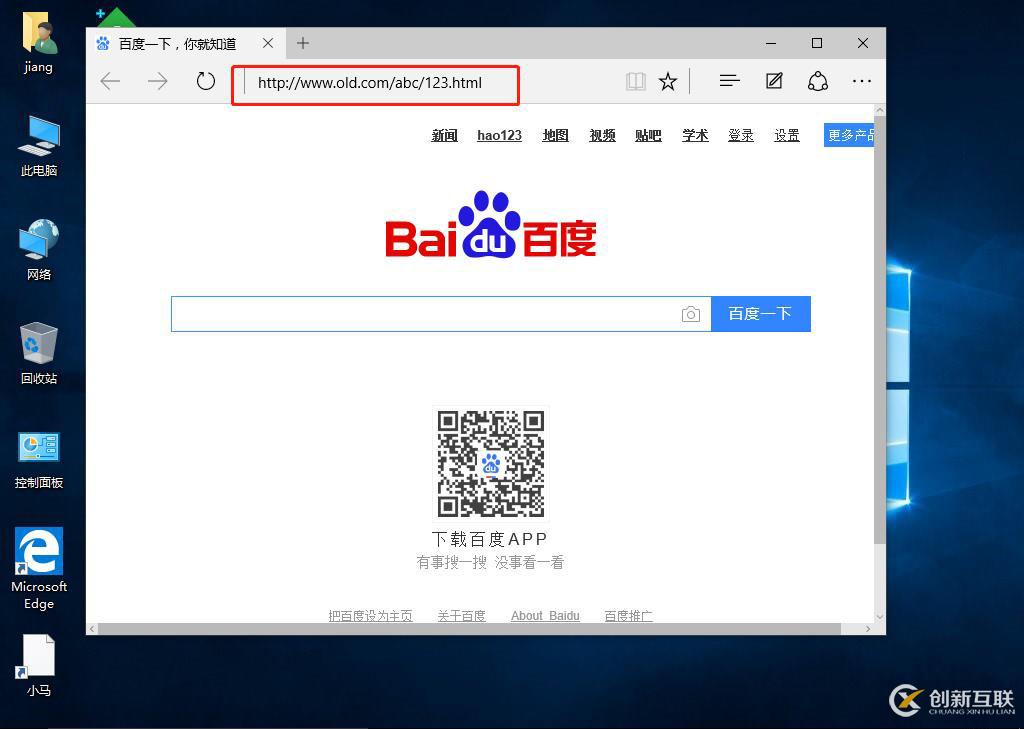Click the Make a Web Note icon

[774, 81]
